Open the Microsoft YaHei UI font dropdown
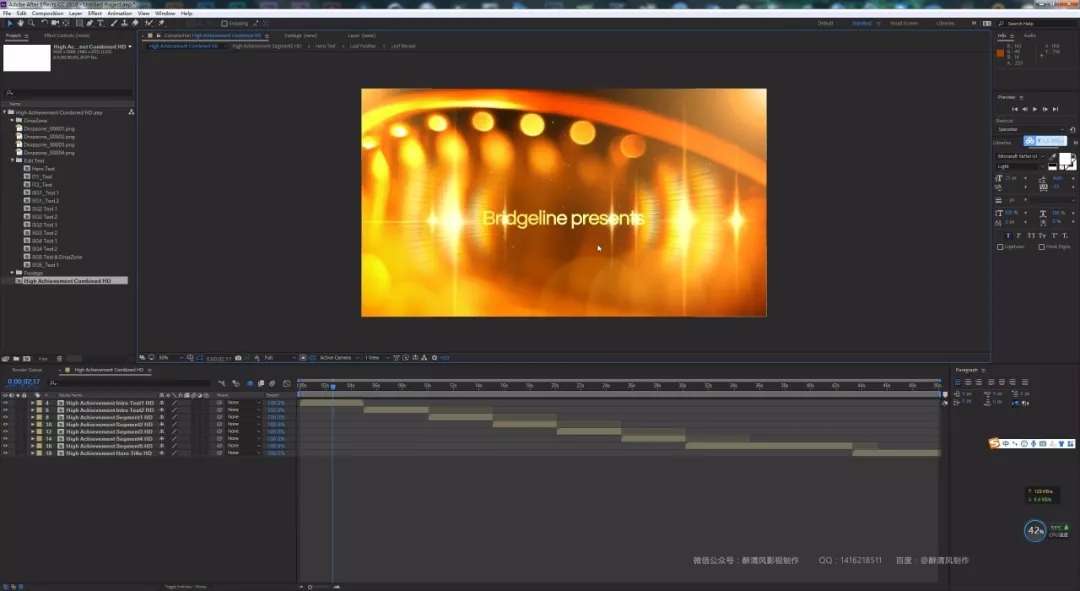 coord(1024,156)
